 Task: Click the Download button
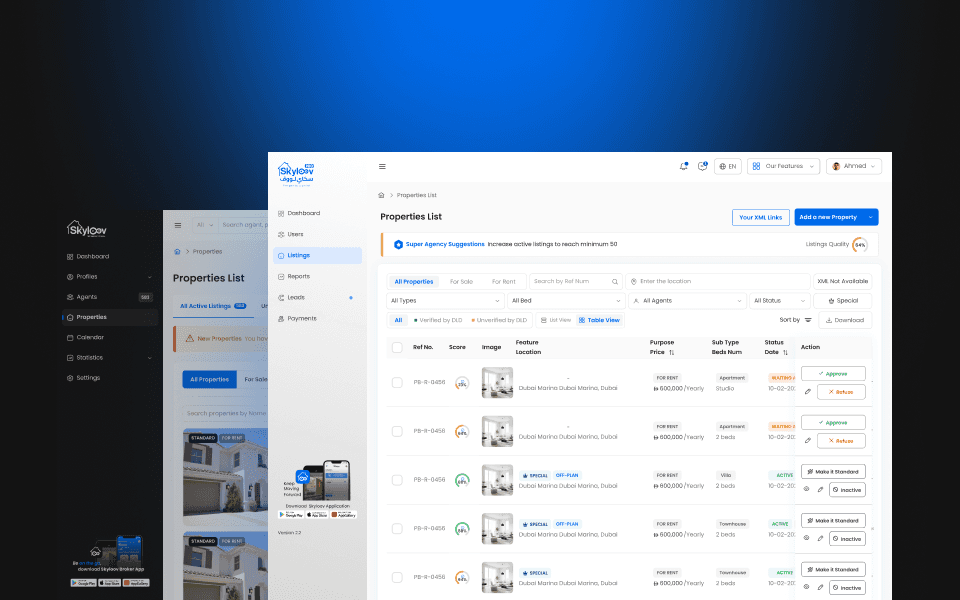[845, 320]
